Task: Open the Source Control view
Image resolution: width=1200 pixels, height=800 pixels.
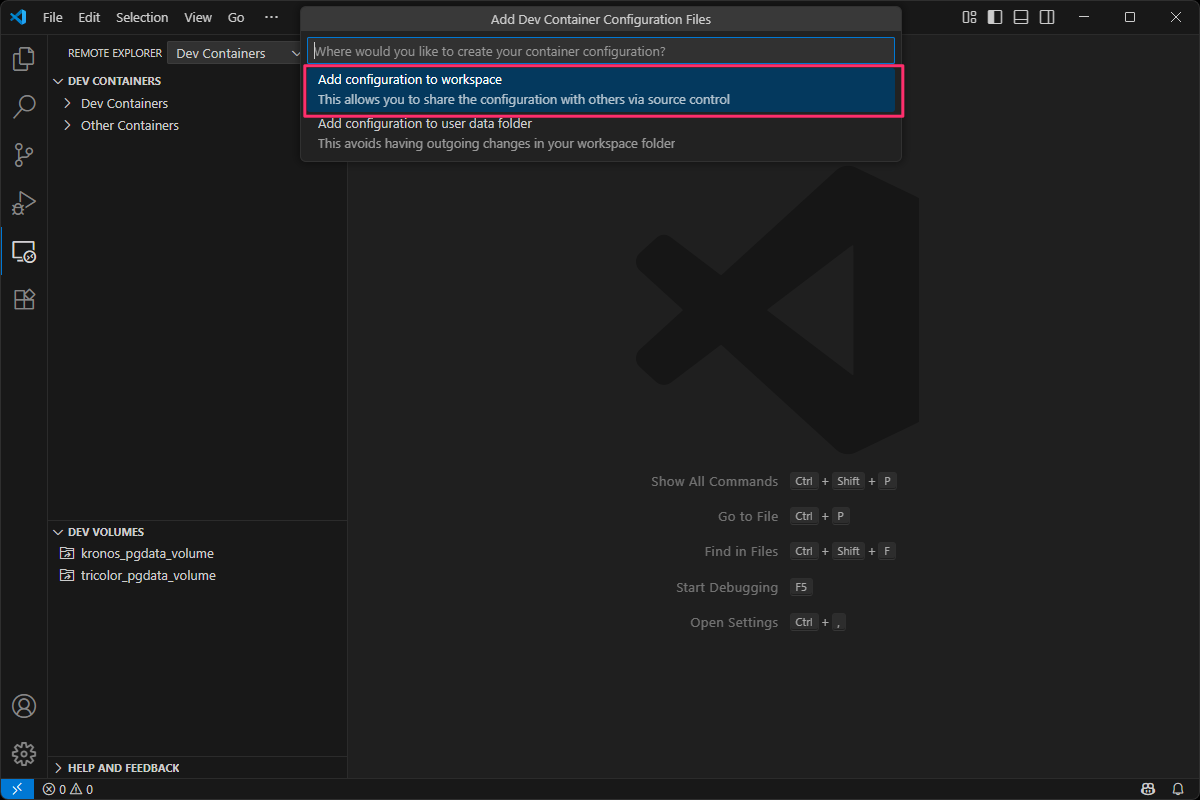Action: tap(24, 155)
